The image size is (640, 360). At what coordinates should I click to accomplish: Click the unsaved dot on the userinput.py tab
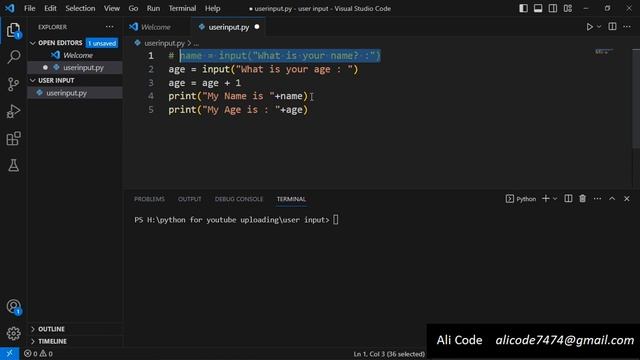pyautogui.click(x=257, y=27)
